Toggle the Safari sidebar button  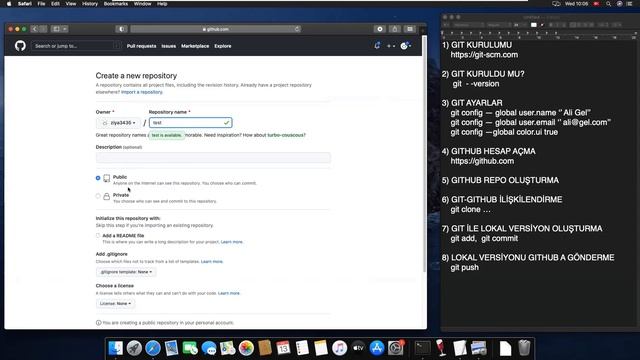56,29
